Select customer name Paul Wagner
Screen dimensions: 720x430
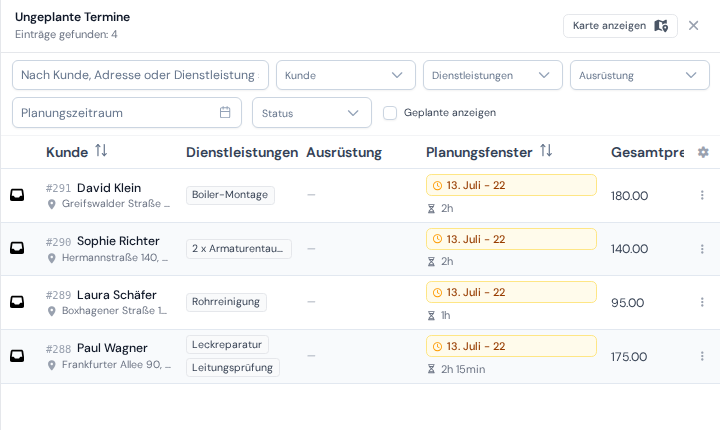coord(112,348)
